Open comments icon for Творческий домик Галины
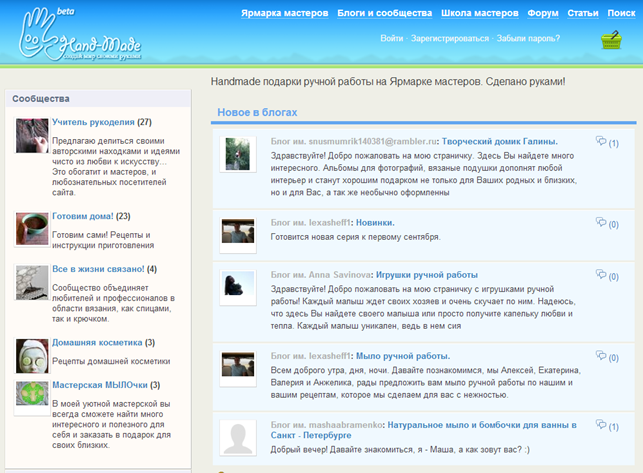The image size is (643, 473). tap(601, 141)
